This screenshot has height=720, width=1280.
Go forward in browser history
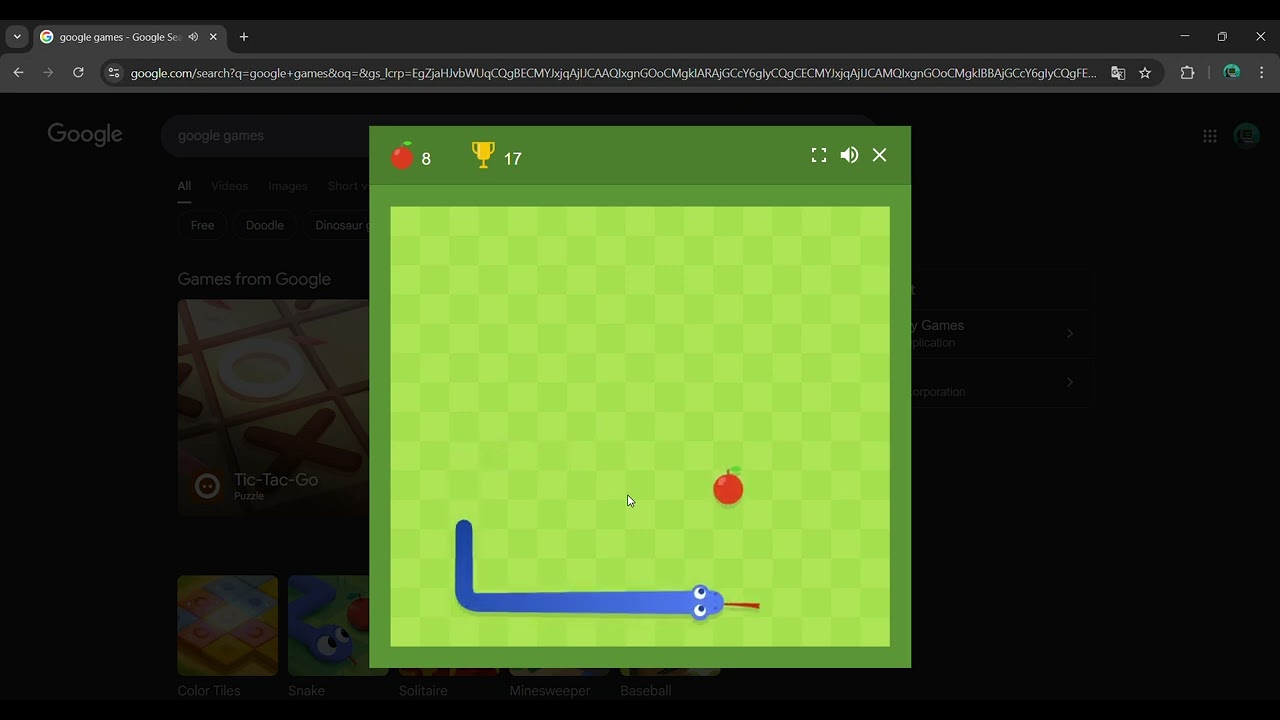click(x=48, y=73)
